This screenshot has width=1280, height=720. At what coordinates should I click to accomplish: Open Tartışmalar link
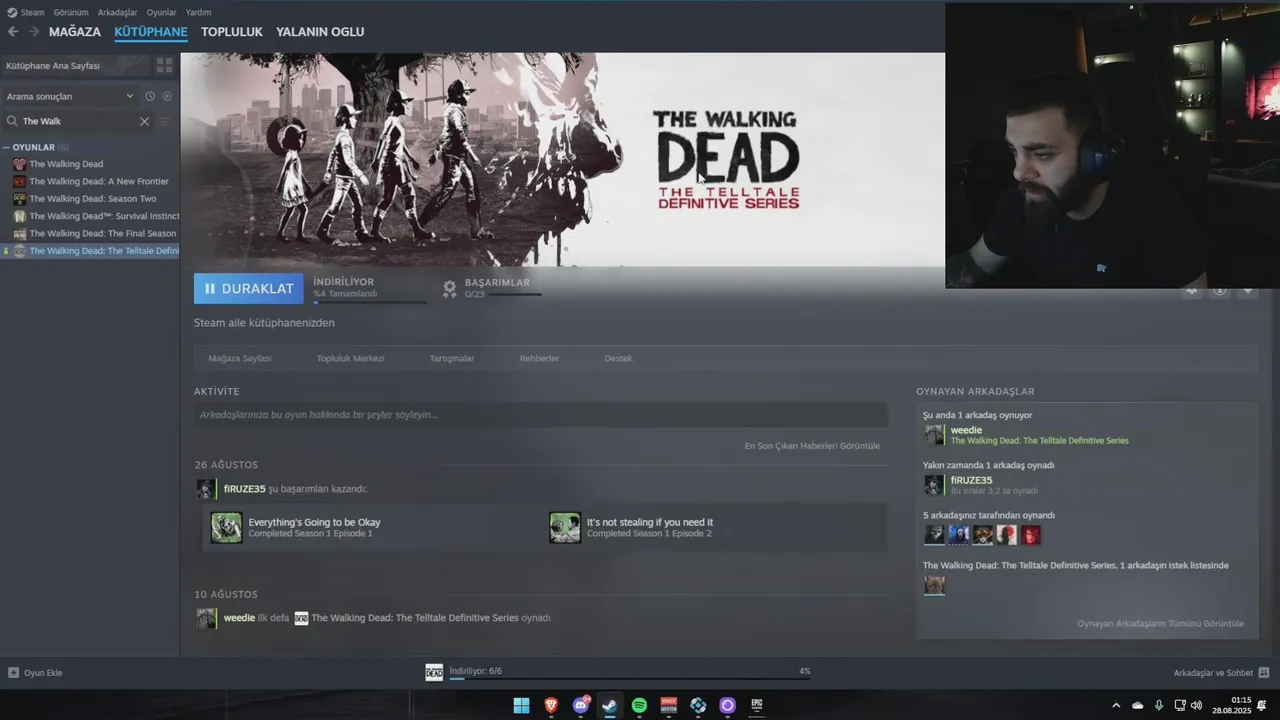[x=452, y=358]
